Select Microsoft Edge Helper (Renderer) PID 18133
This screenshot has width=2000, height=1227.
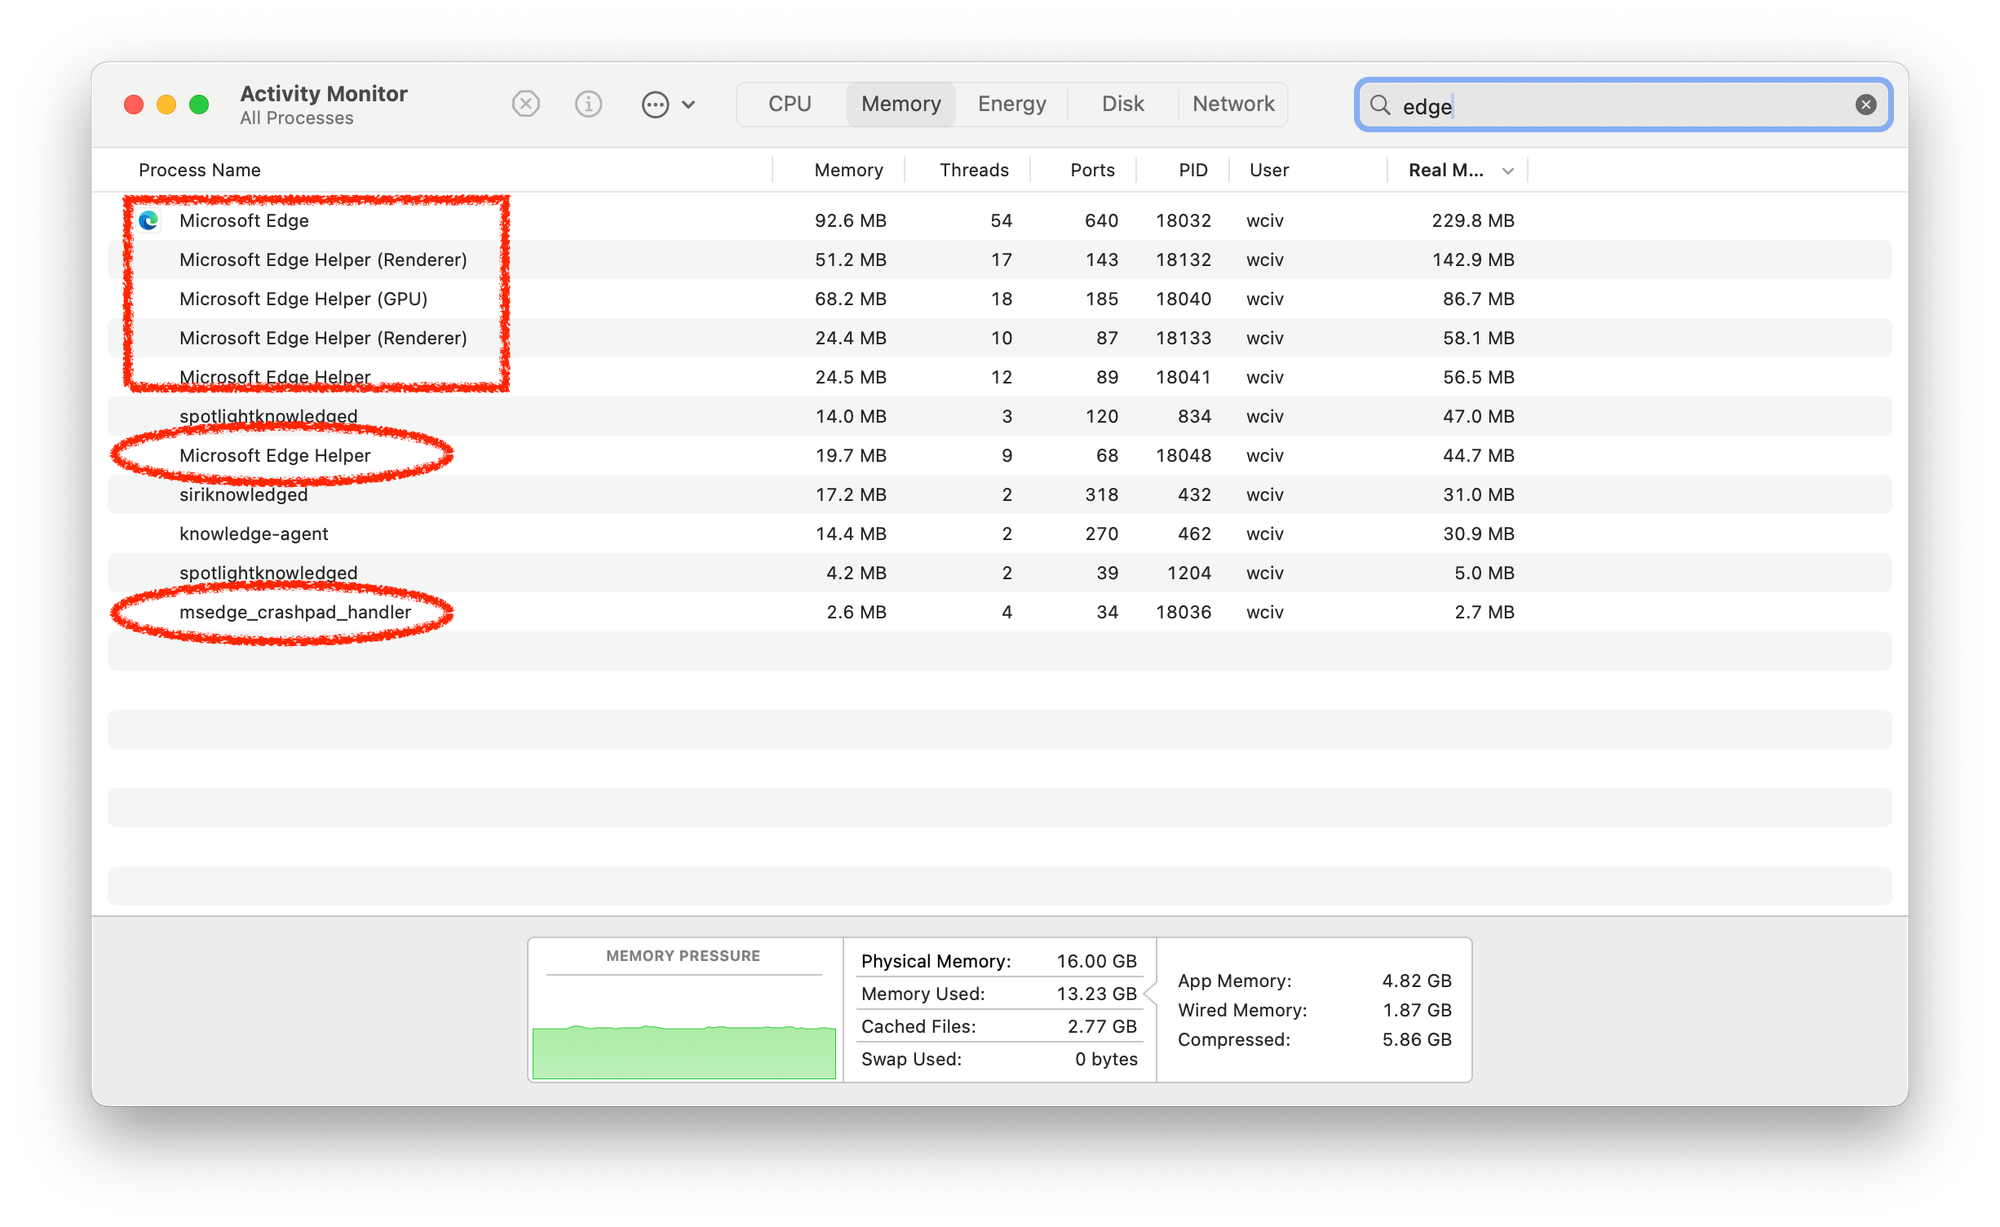tap(1000, 338)
